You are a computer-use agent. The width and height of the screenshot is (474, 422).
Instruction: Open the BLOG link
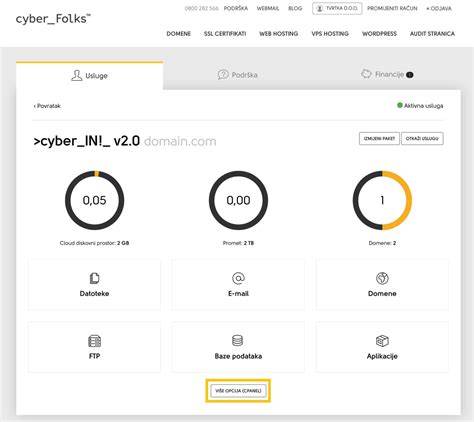[295, 8]
